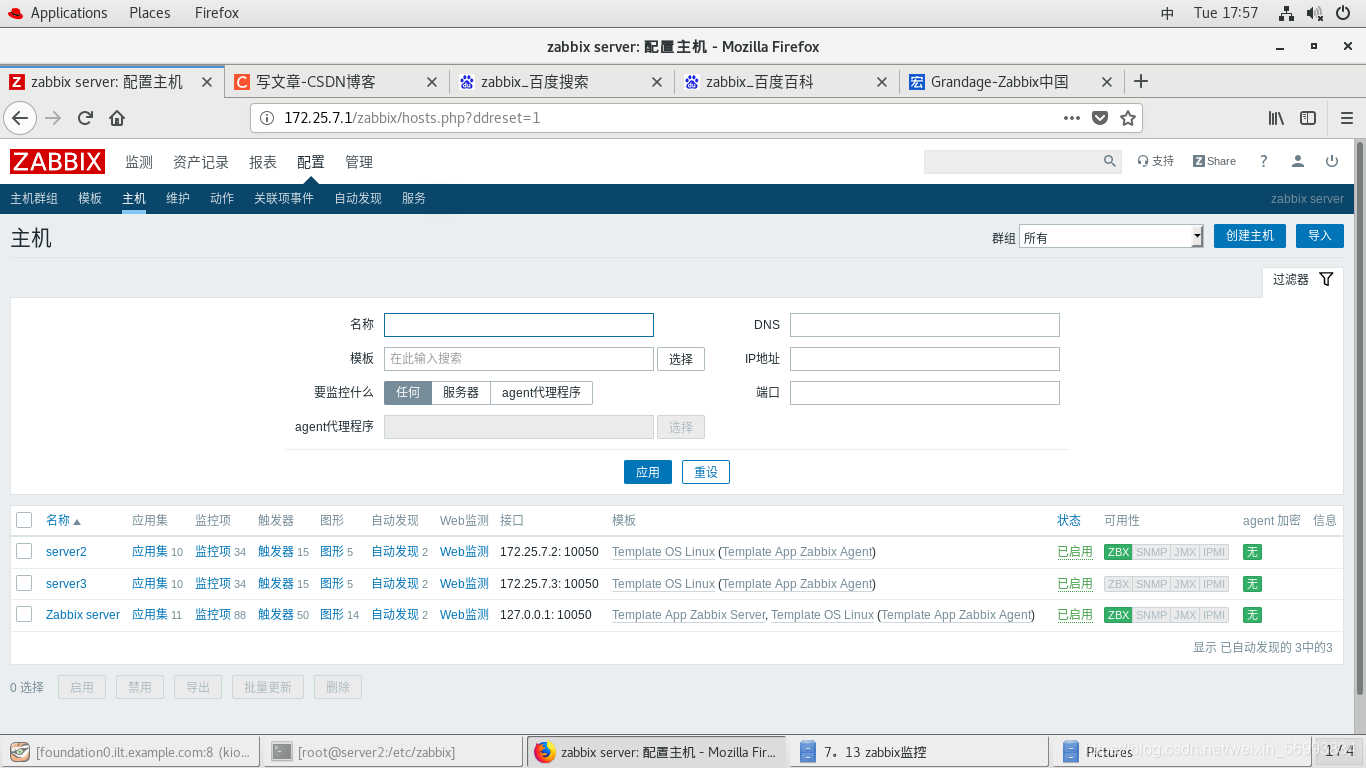Switch to Grandage-Zabbix中国 tab
Image resolution: width=1366 pixels, height=768 pixels.
click(x=1011, y=82)
